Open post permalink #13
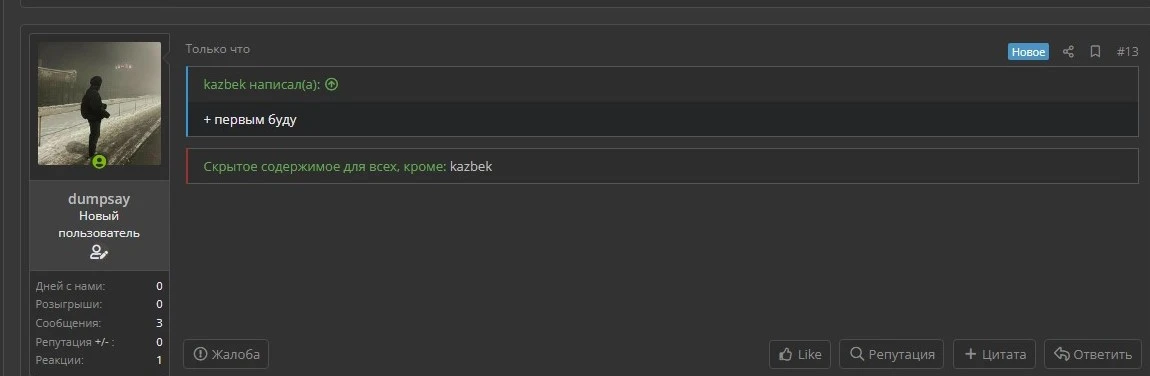 pos(1127,51)
